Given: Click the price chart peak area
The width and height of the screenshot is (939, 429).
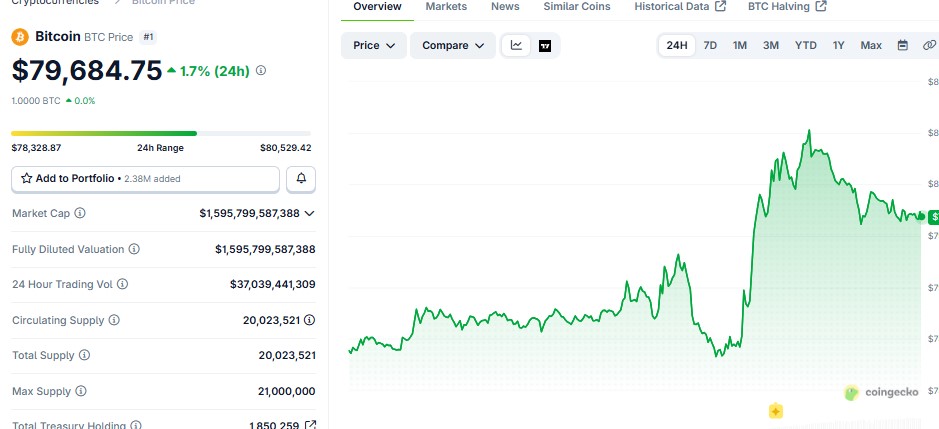Looking at the screenshot, I should [x=809, y=133].
